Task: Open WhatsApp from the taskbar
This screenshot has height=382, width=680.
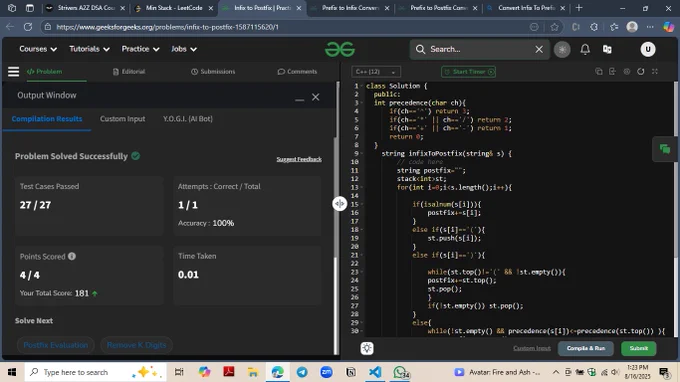Action: click(400, 372)
